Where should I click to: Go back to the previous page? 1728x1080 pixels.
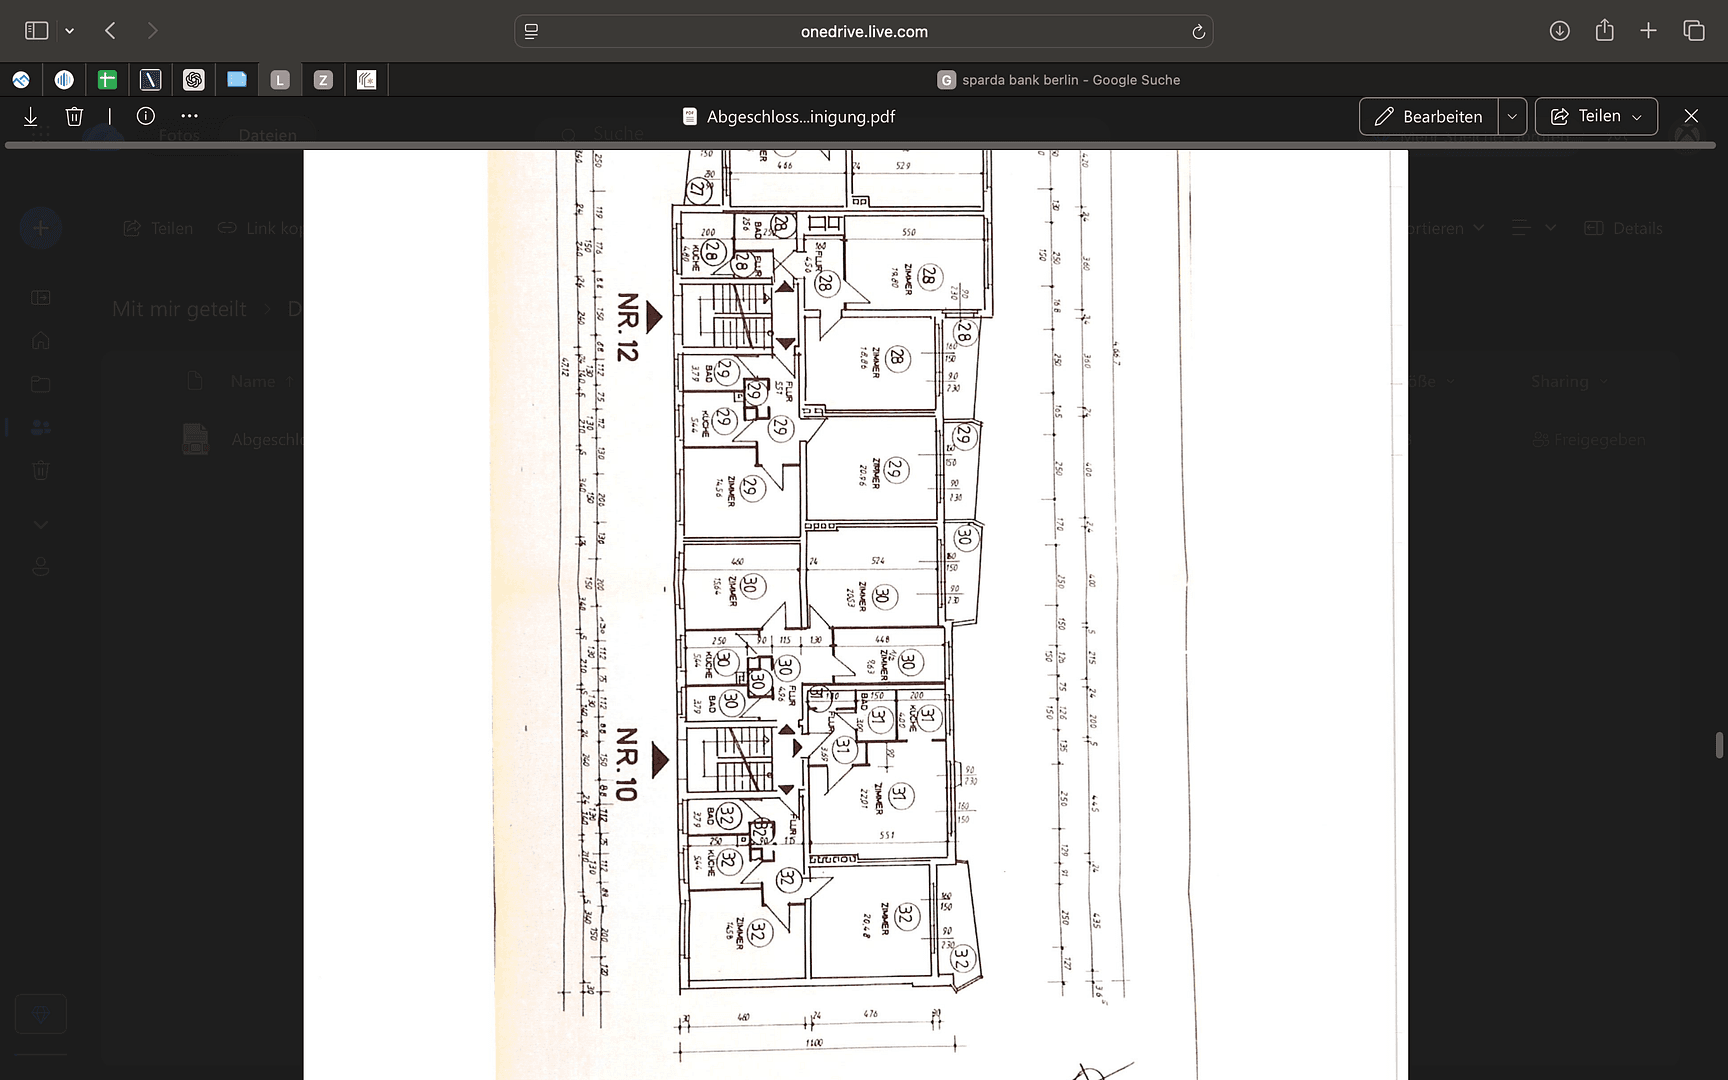(x=111, y=31)
